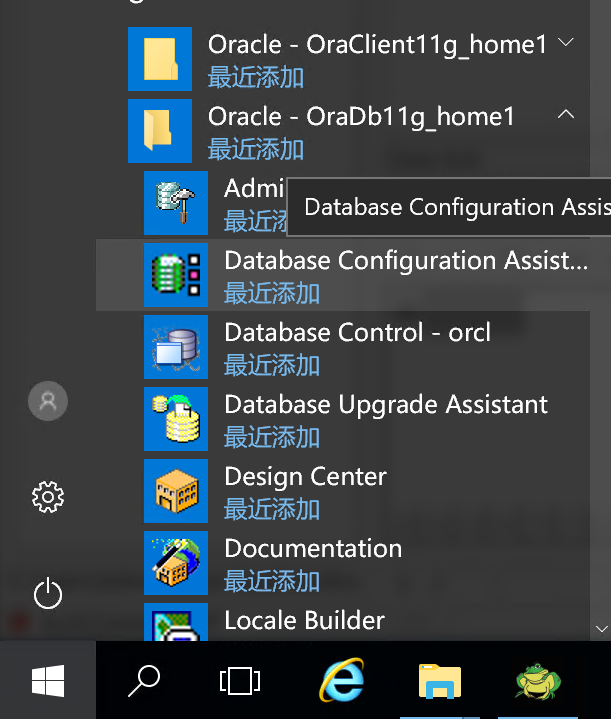611x719 pixels.
Task: Select the Database Upgrade Assistant label
Action: pyautogui.click(x=385, y=405)
